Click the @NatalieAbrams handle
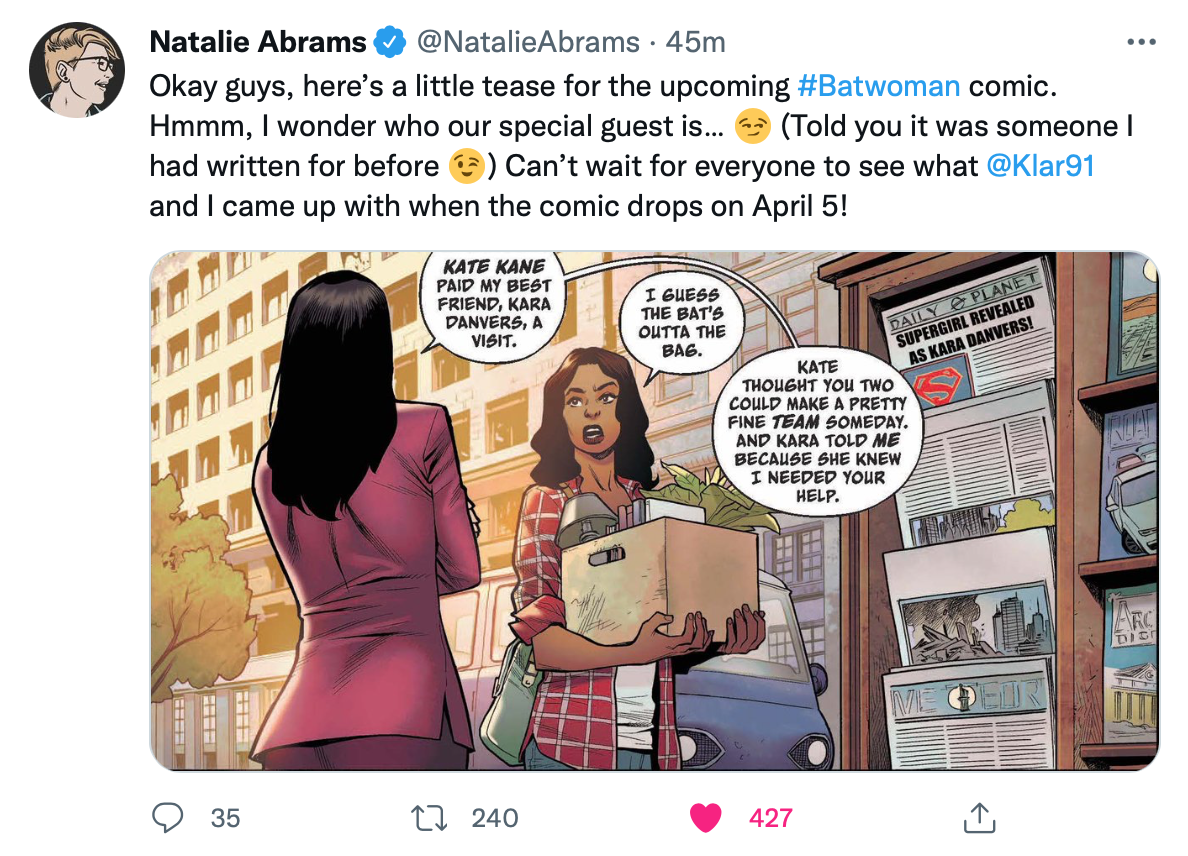Screen dimensions: 1188x856 528,42
